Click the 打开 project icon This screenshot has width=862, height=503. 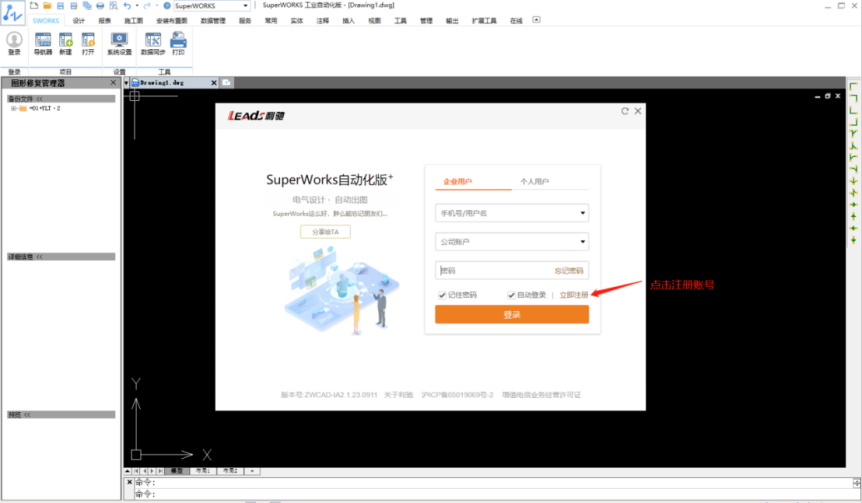point(88,41)
